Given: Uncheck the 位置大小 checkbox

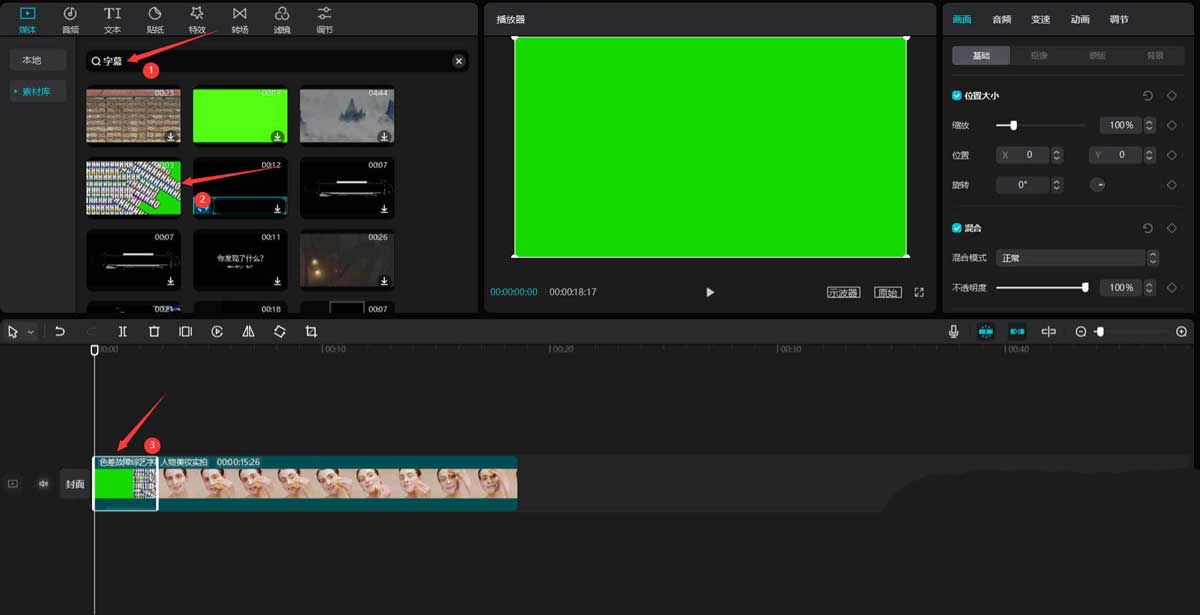Looking at the screenshot, I should coord(957,96).
